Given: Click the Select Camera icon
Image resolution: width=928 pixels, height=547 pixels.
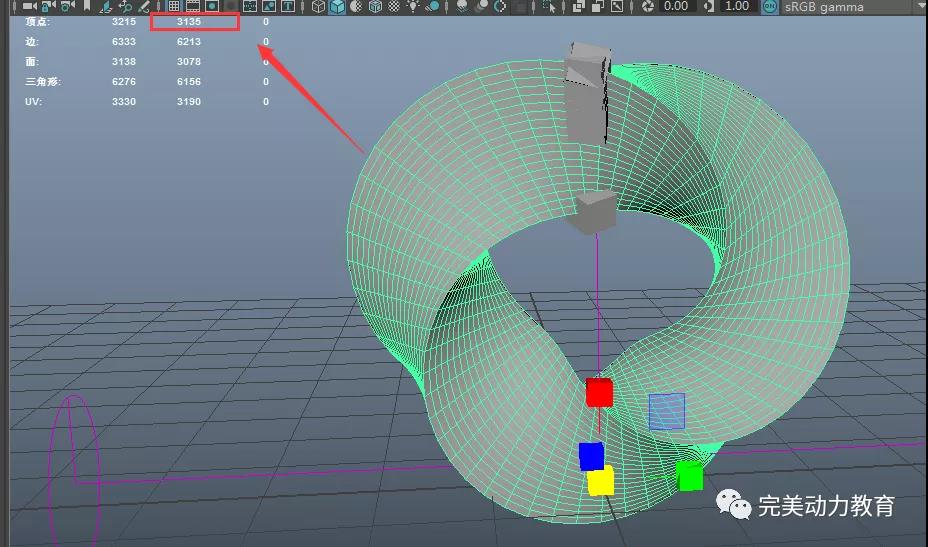Looking at the screenshot, I should [x=29, y=6].
